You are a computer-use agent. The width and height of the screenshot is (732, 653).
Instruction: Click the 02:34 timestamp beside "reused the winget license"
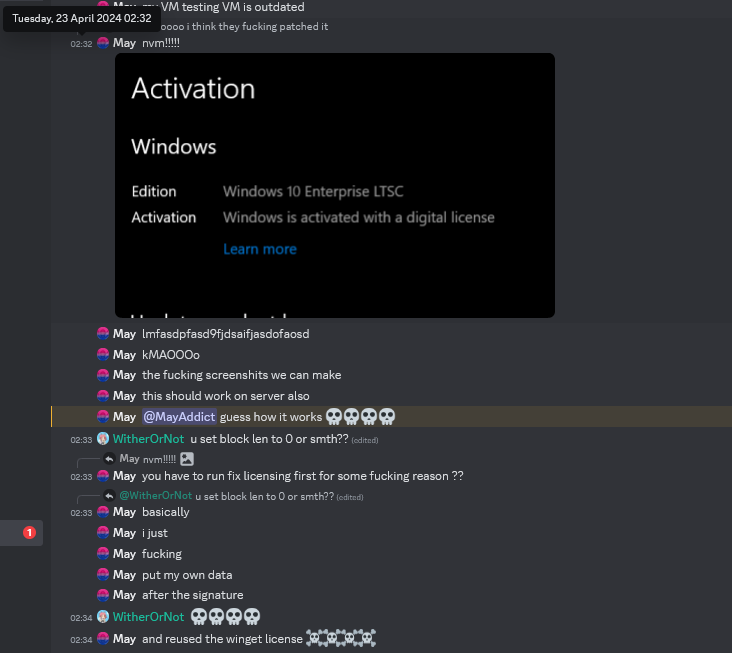tap(81, 640)
